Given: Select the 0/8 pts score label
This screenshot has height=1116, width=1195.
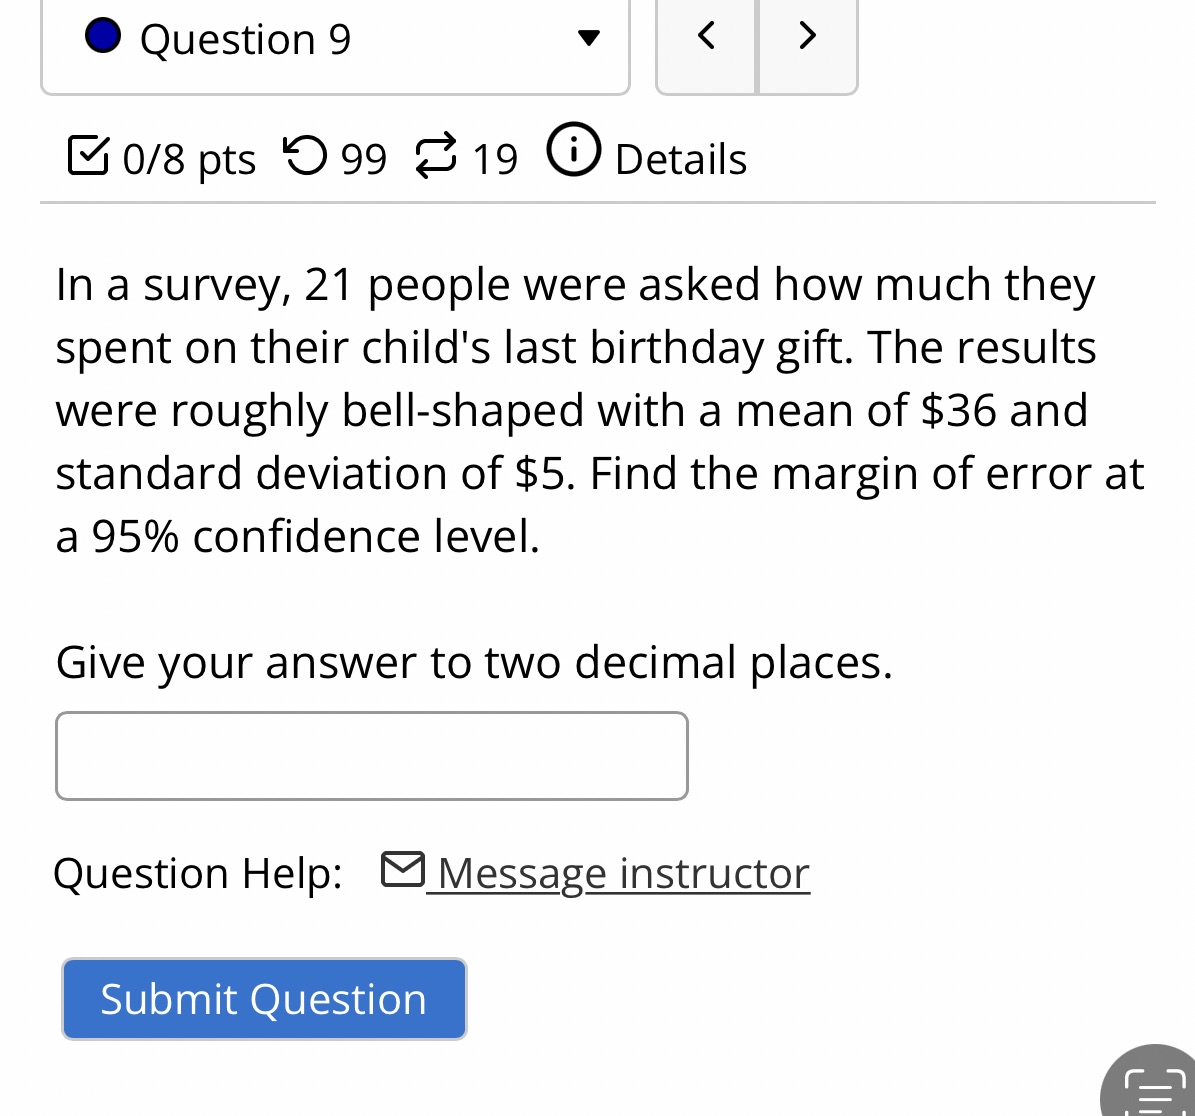Looking at the screenshot, I should point(188,158).
